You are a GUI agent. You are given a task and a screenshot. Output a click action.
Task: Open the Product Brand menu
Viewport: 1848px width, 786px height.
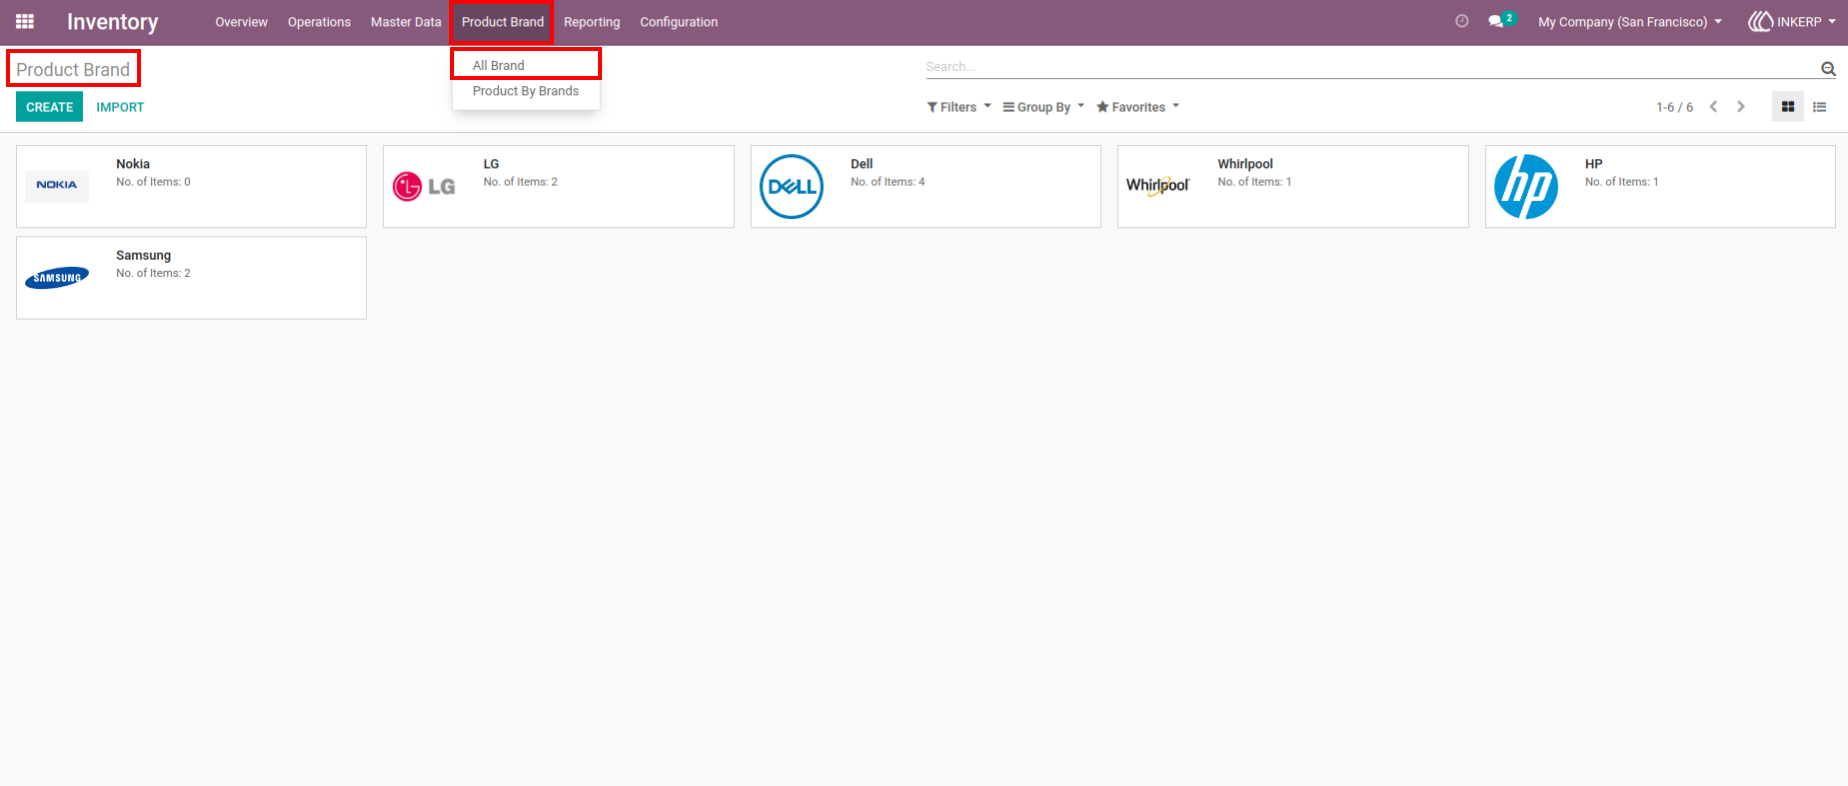pos(502,21)
